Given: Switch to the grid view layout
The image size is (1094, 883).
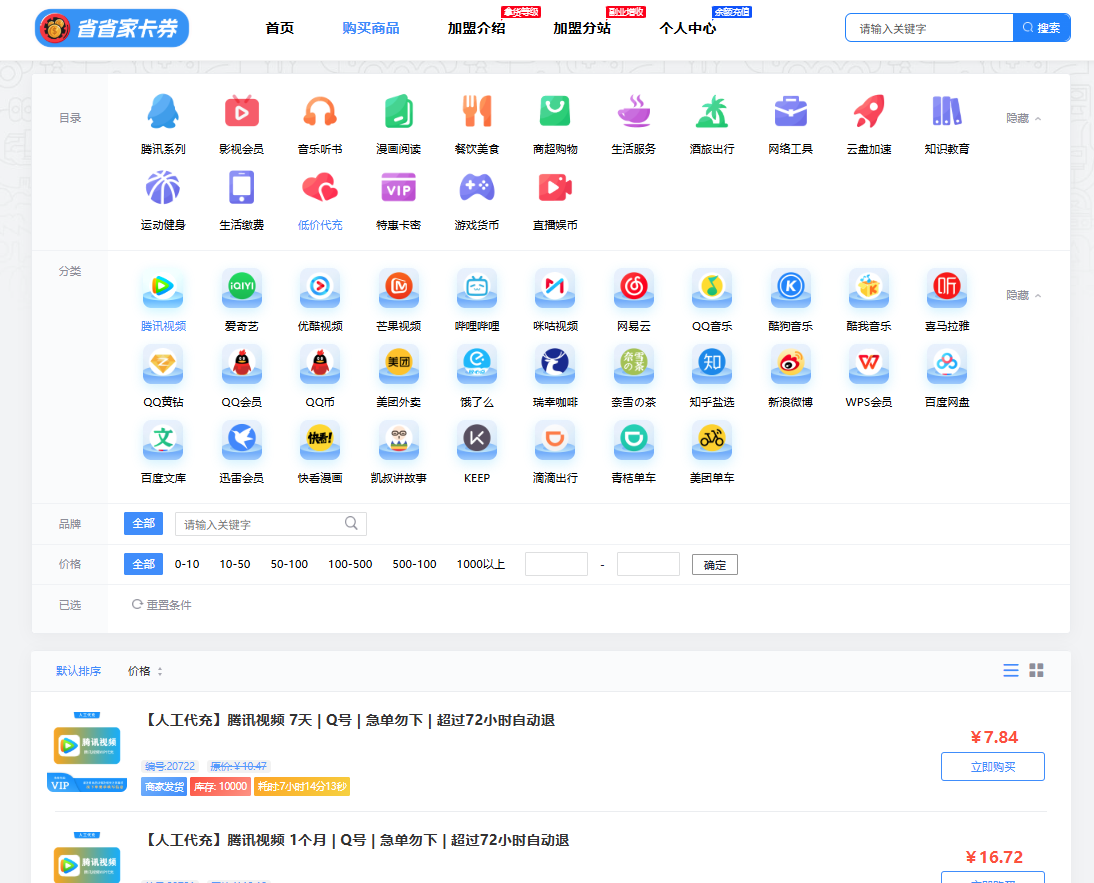Looking at the screenshot, I should (x=1037, y=670).
